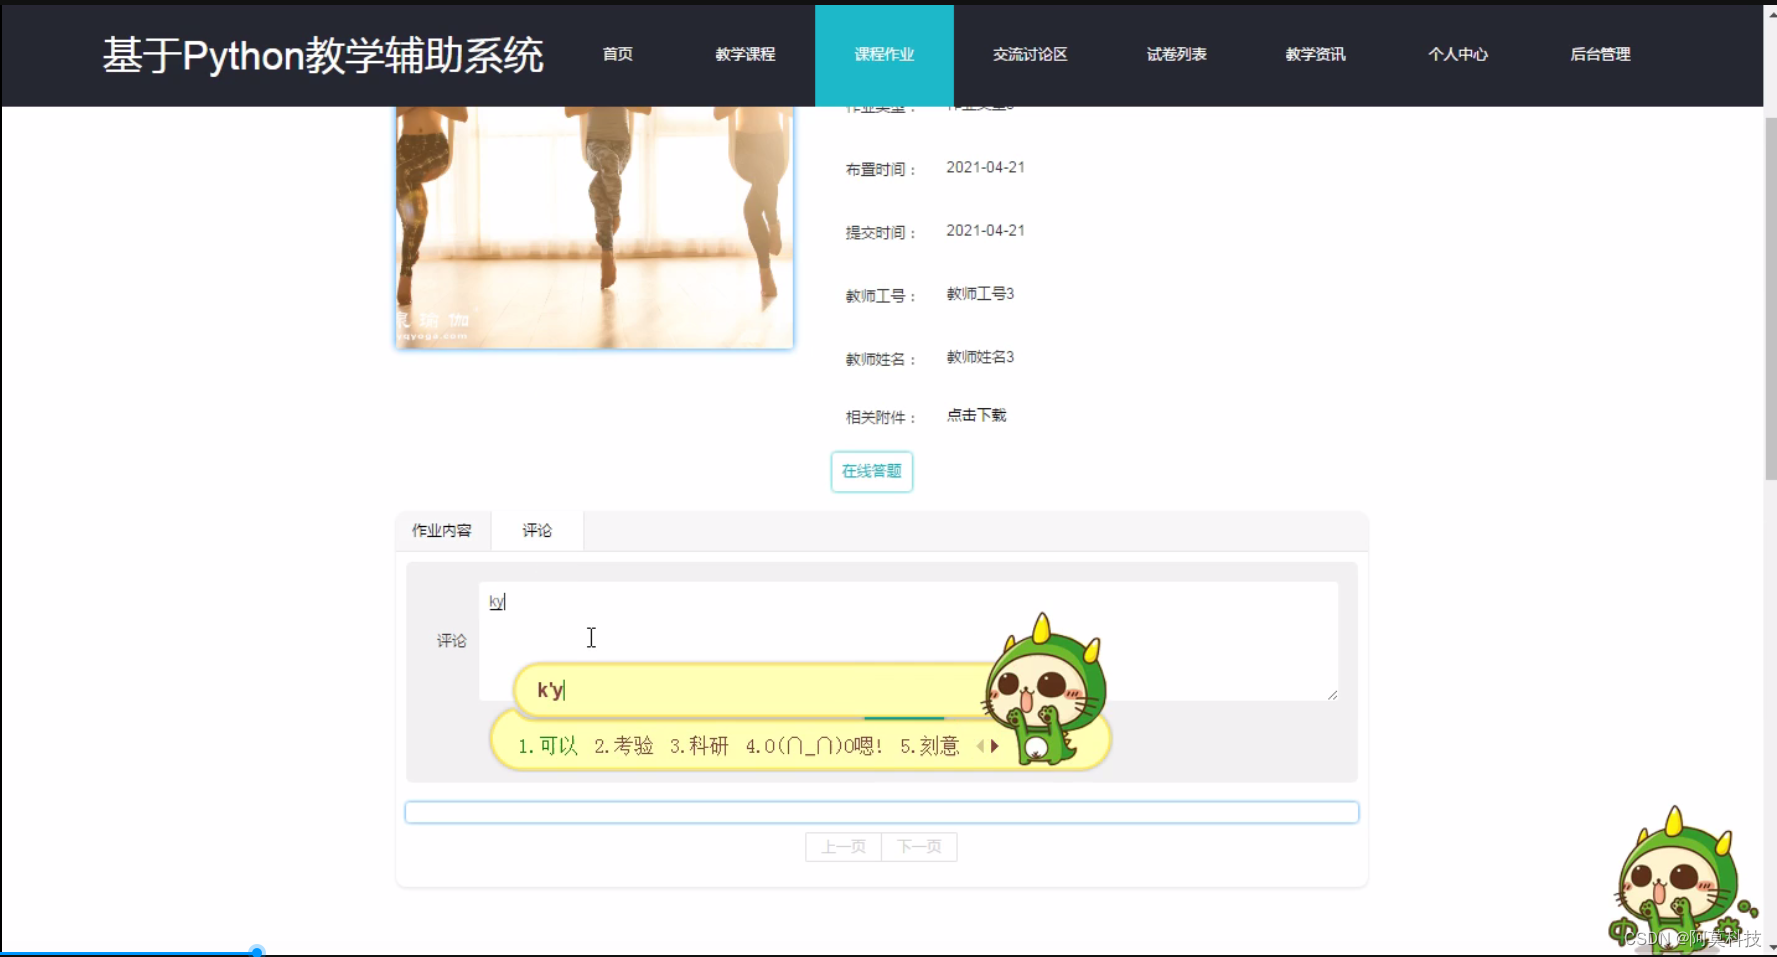Screen dimensions: 1777x957
Task: Open the 教学资讯 navigation item
Action: (1315, 55)
